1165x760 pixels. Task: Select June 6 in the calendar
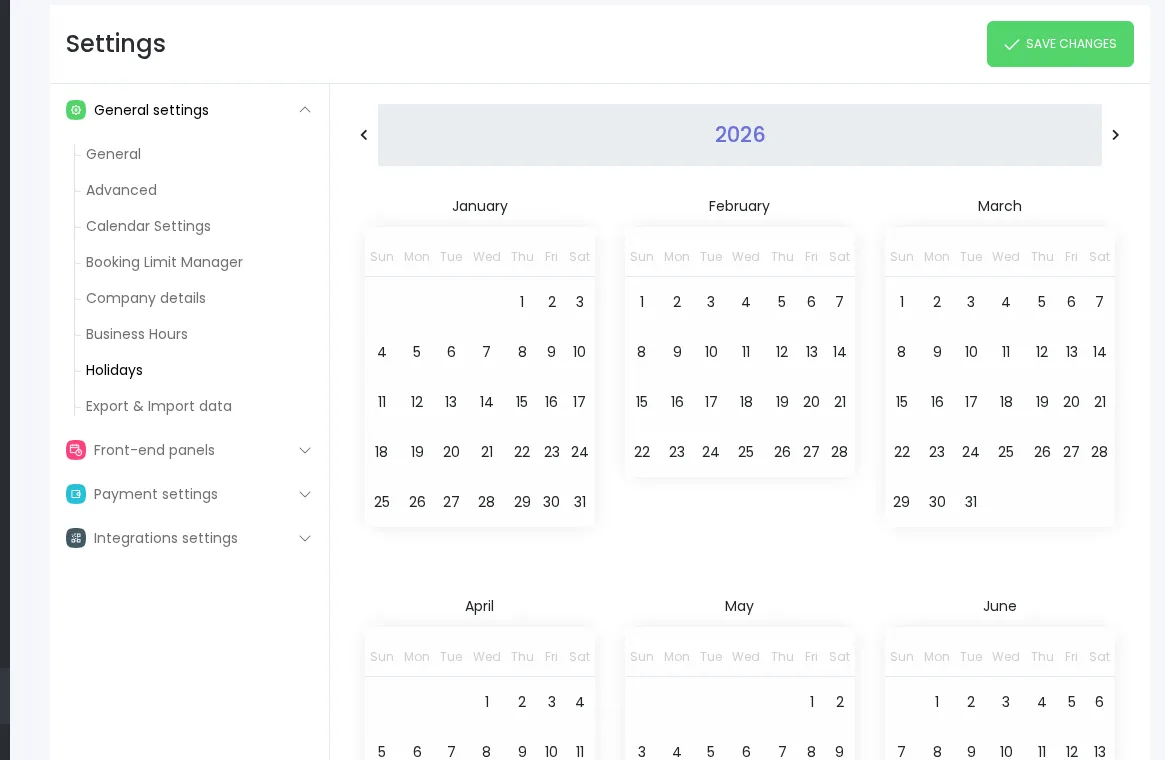1099,702
